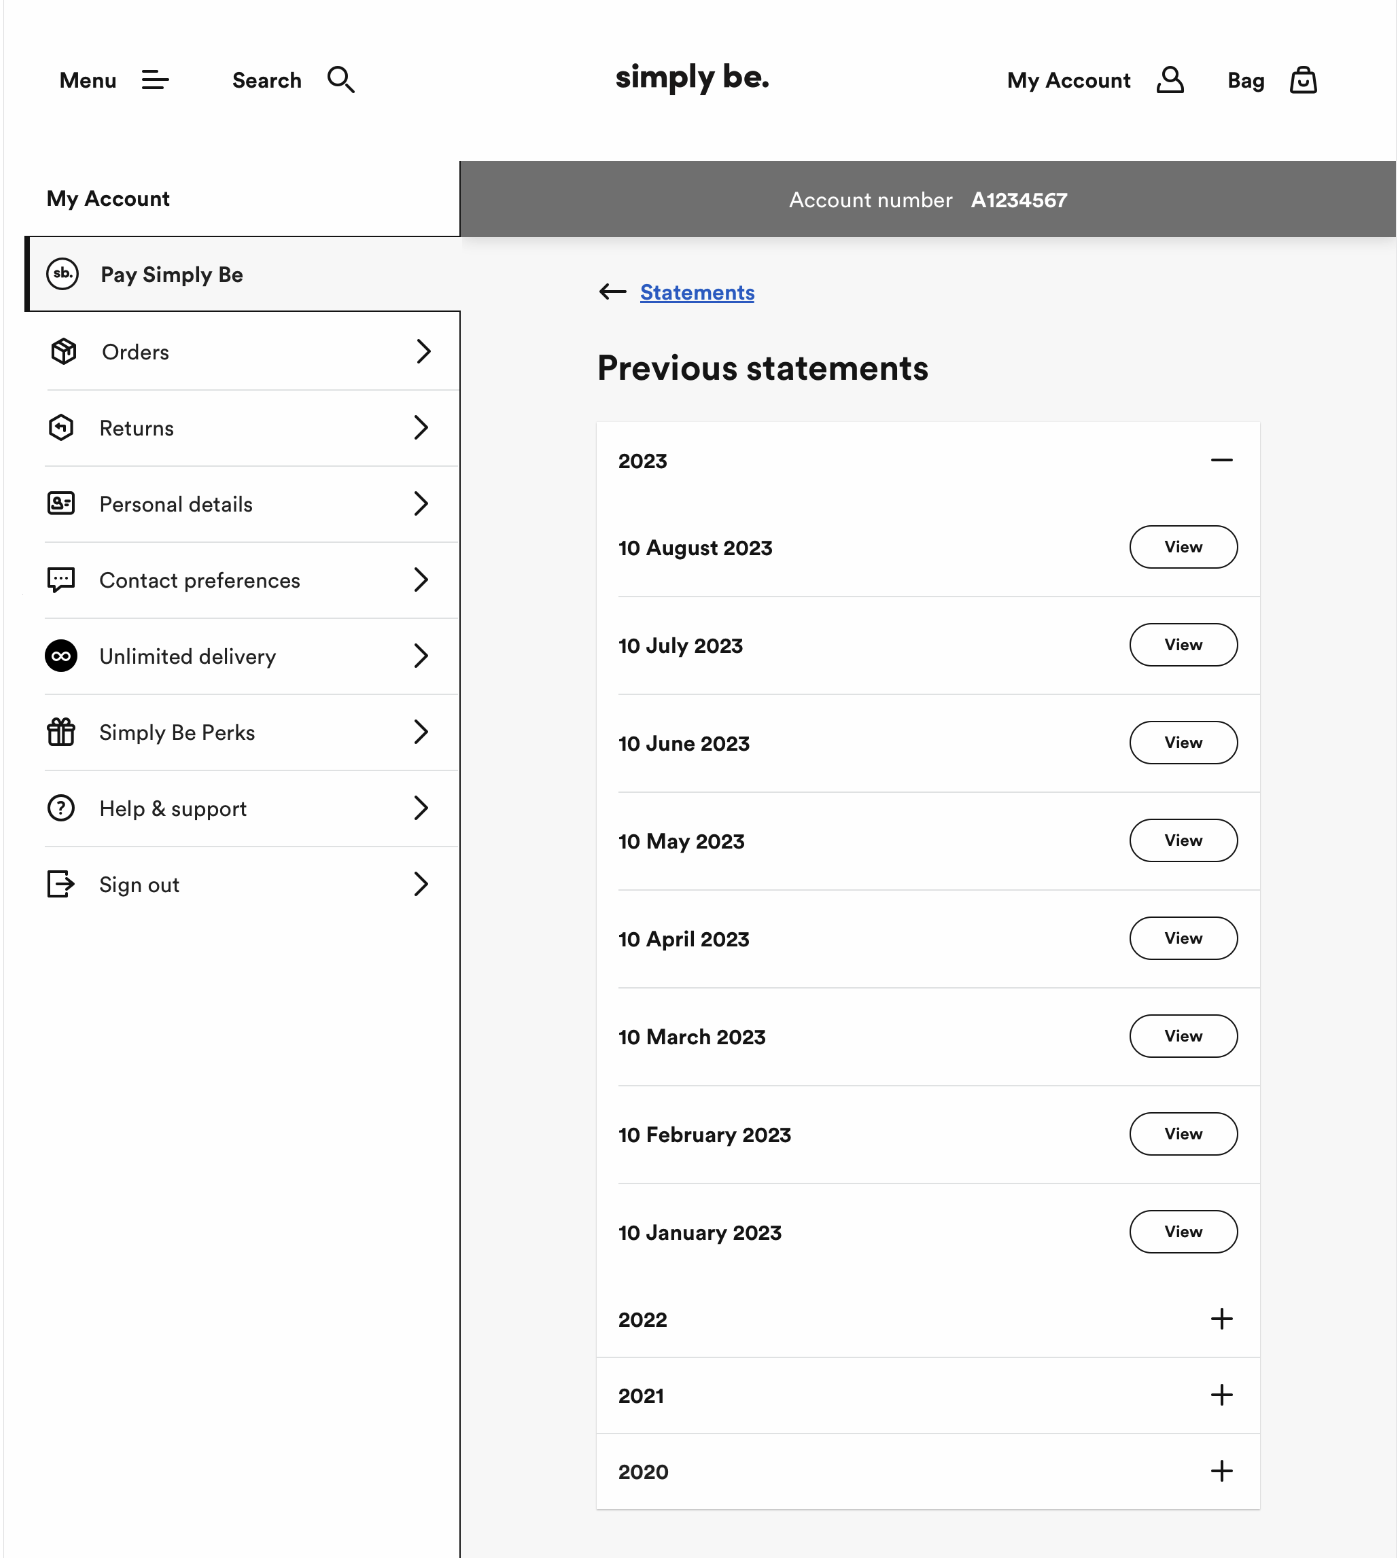Open the shopping Bag icon
This screenshot has height=1558, width=1398.
[x=1303, y=80]
